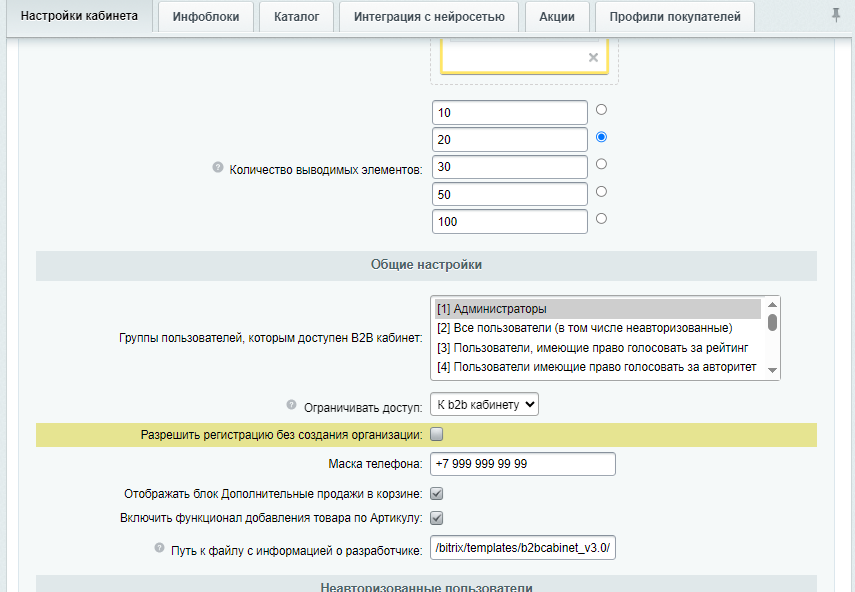
Task: Select radio button next to value 30
Action: click(x=601, y=164)
